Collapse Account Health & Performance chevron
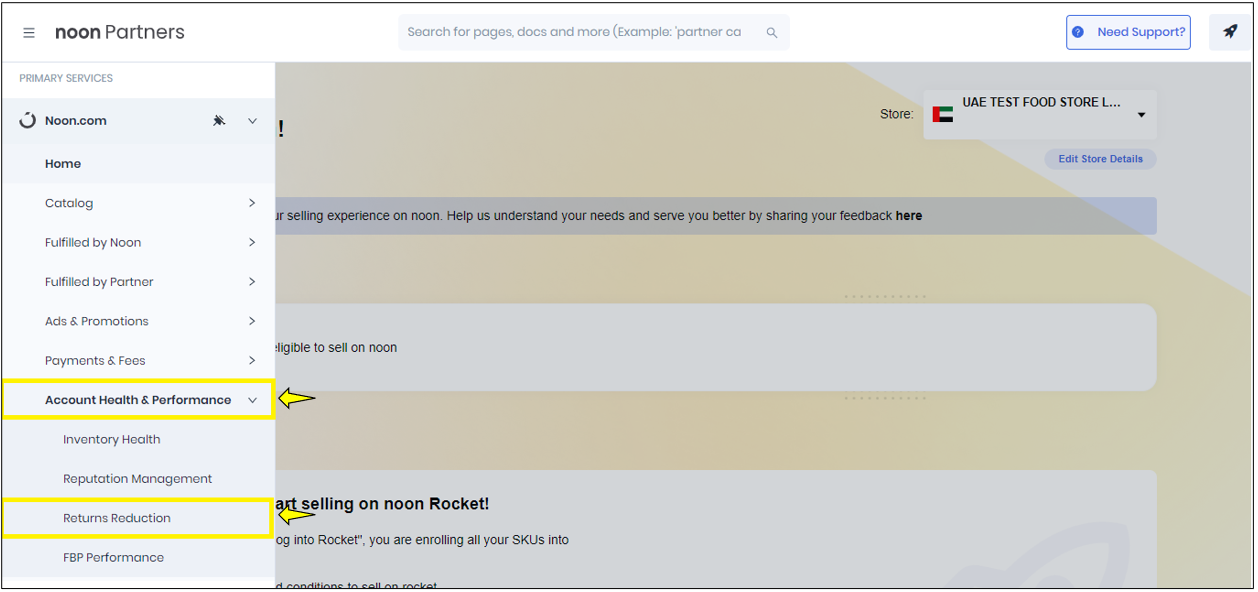Image resolution: width=1258 pixels, height=592 pixels. coord(252,400)
